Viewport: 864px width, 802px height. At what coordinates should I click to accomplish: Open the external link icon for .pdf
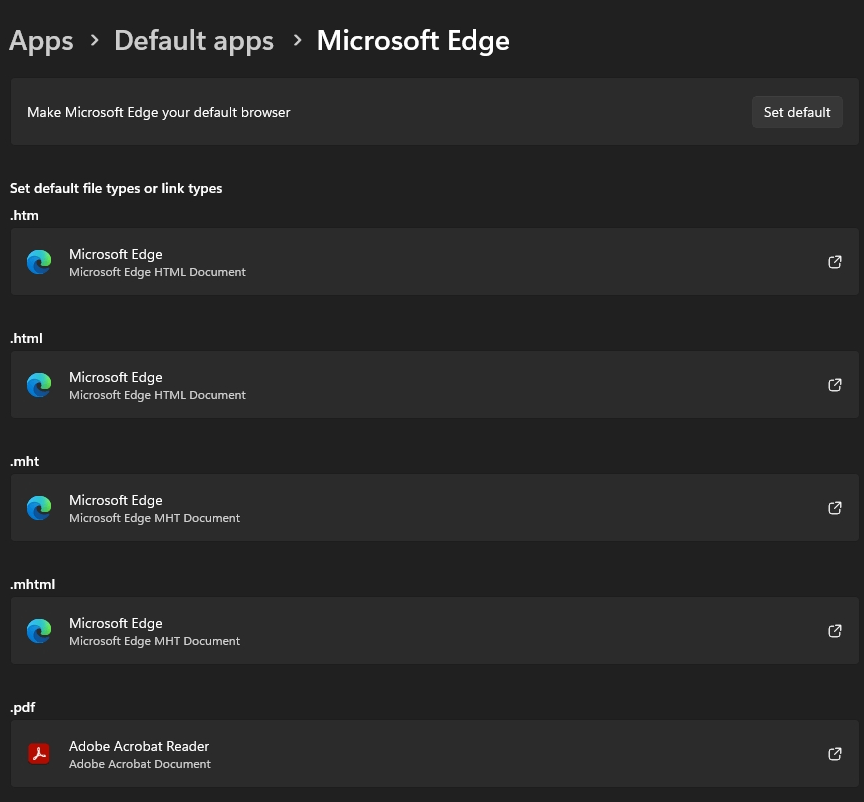835,754
